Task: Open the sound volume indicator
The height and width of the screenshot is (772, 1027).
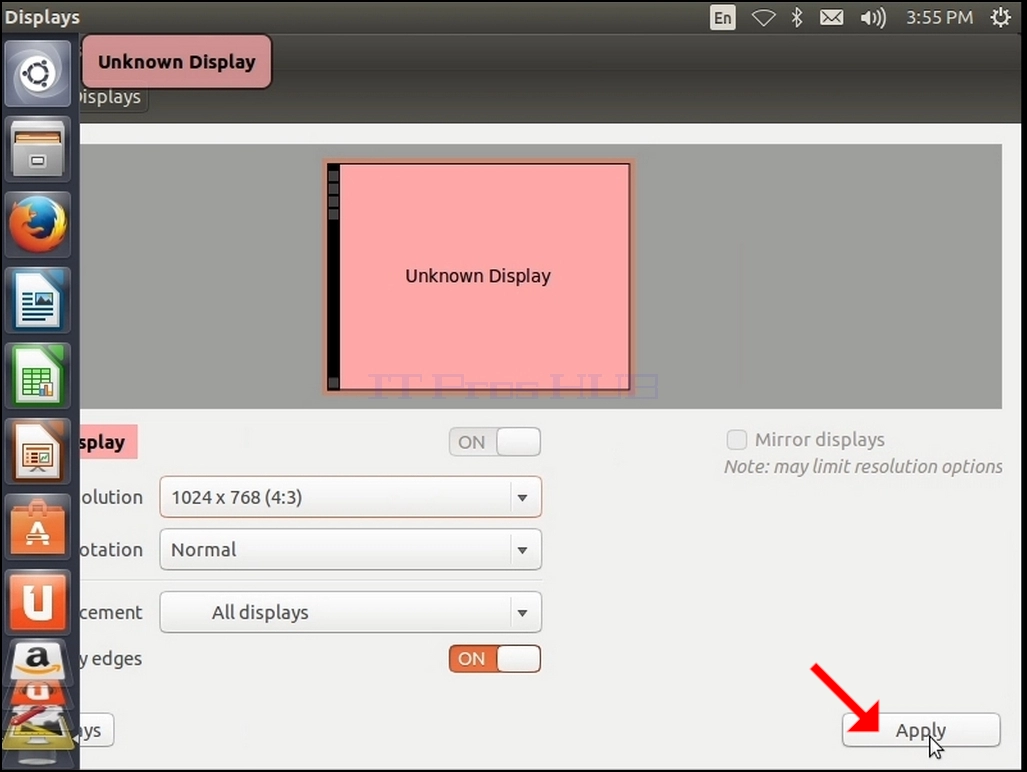Action: coord(873,17)
